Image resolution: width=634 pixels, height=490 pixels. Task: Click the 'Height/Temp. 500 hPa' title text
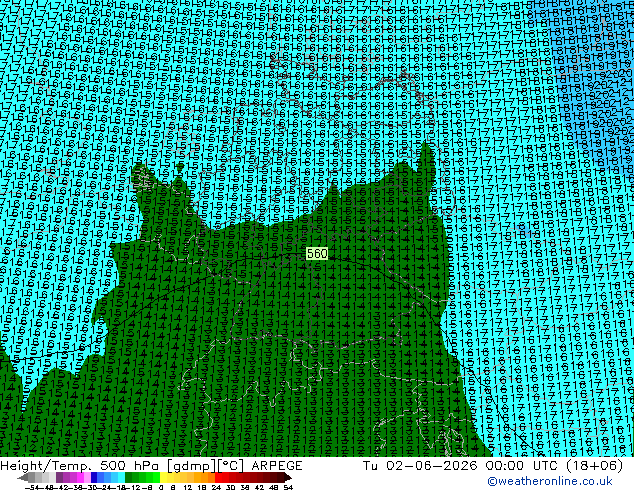pos(82,465)
